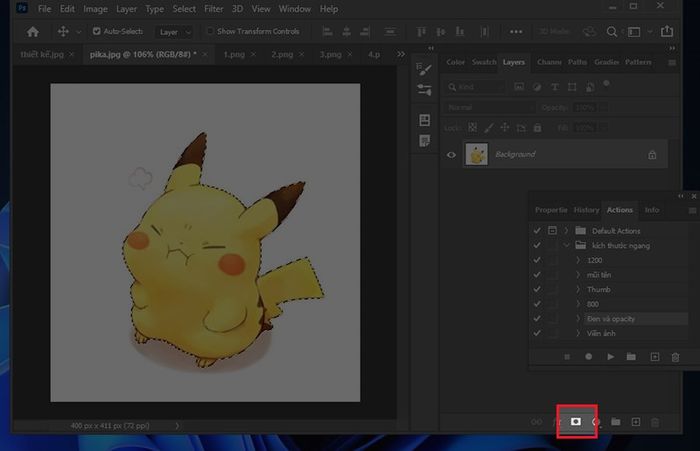Hide the Background layer with eye icon
Screen dimensions: 700x451
[x=451, y=155]
